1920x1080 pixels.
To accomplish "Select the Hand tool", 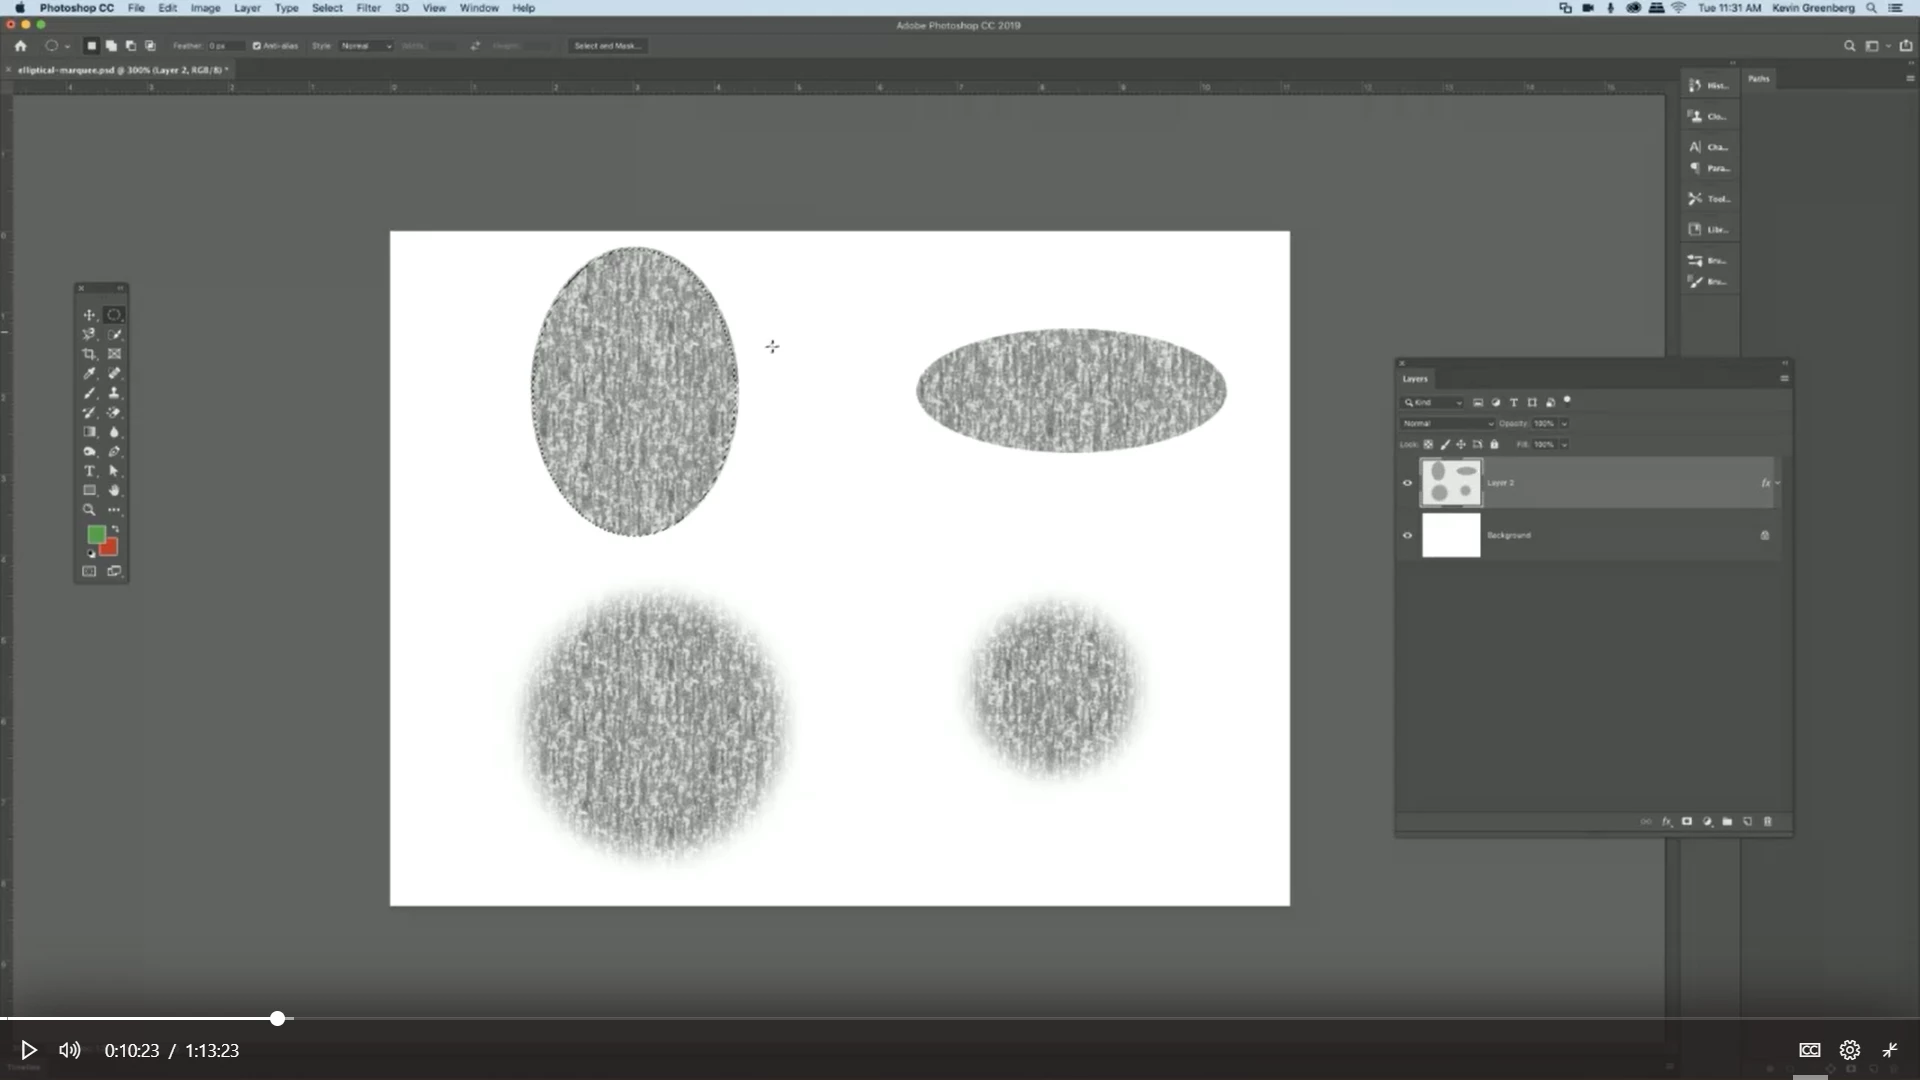I will [x=114, y=491].
